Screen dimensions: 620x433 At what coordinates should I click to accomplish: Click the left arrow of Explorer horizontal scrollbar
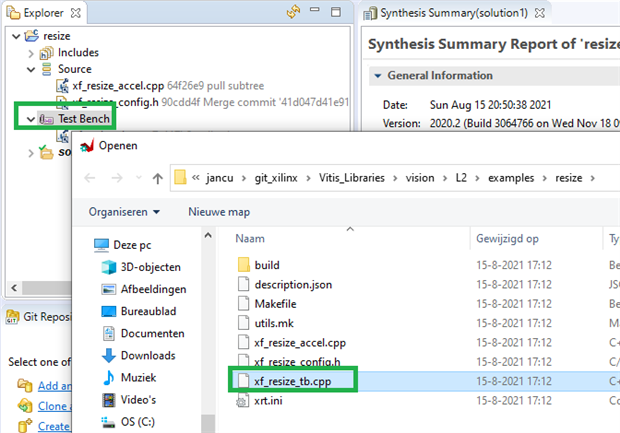(14, 287)
